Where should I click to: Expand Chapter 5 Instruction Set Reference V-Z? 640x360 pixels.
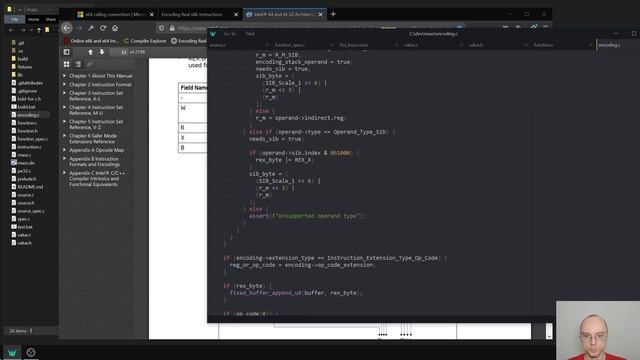point(64,122)
